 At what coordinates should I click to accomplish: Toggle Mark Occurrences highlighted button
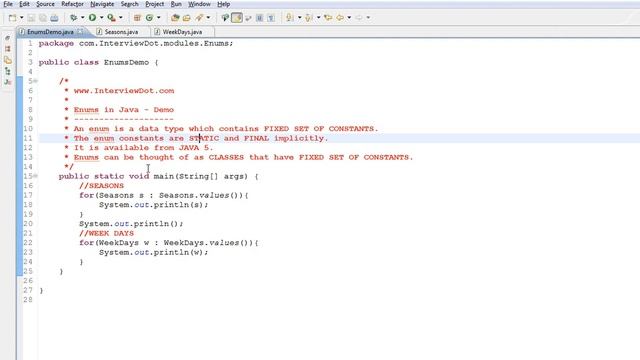click(237, 18)
